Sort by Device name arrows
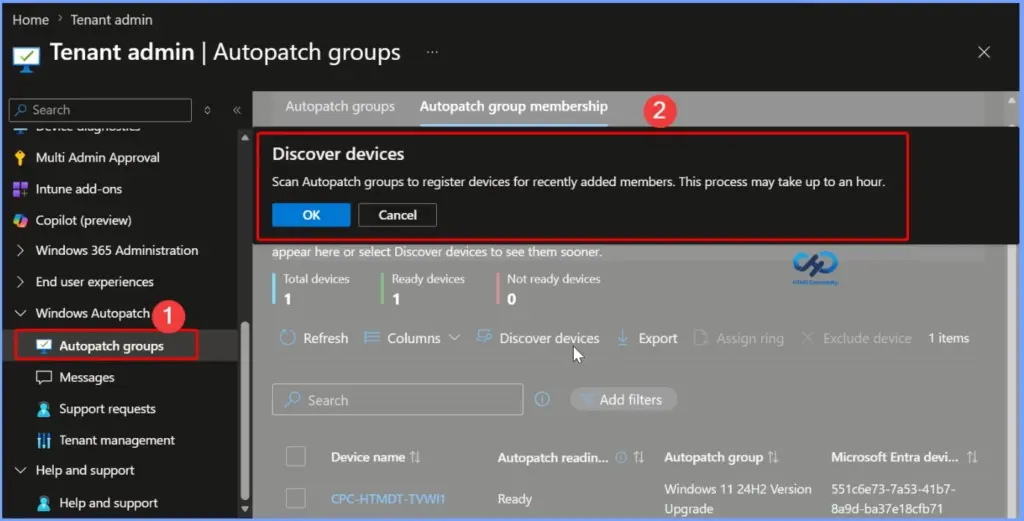 tap(415, 457)
